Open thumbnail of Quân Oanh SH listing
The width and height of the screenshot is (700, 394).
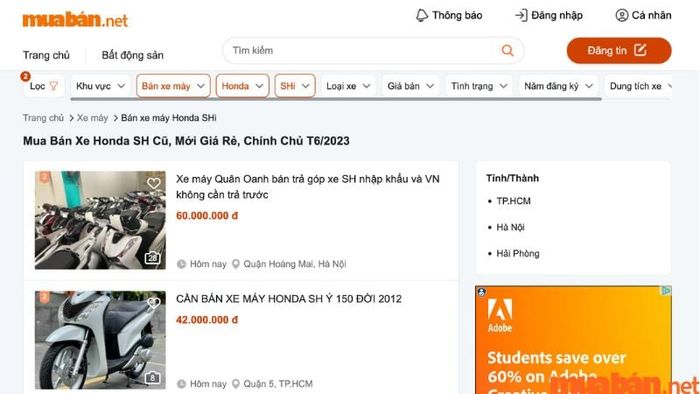100,220
